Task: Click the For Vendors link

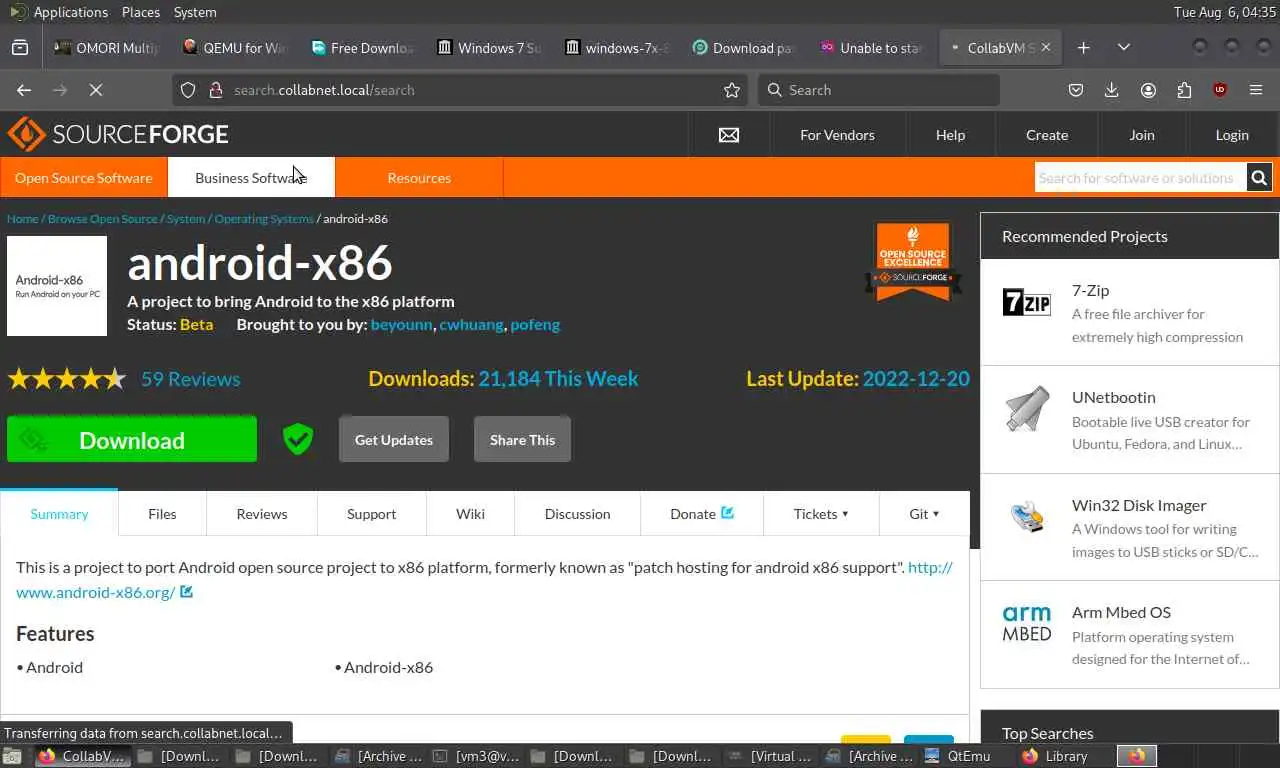Action: 837,135
